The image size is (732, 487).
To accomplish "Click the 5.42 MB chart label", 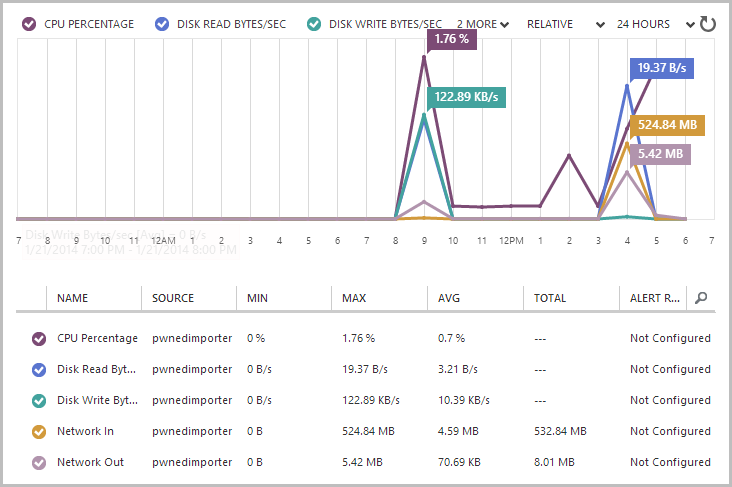I will [660, 154].
